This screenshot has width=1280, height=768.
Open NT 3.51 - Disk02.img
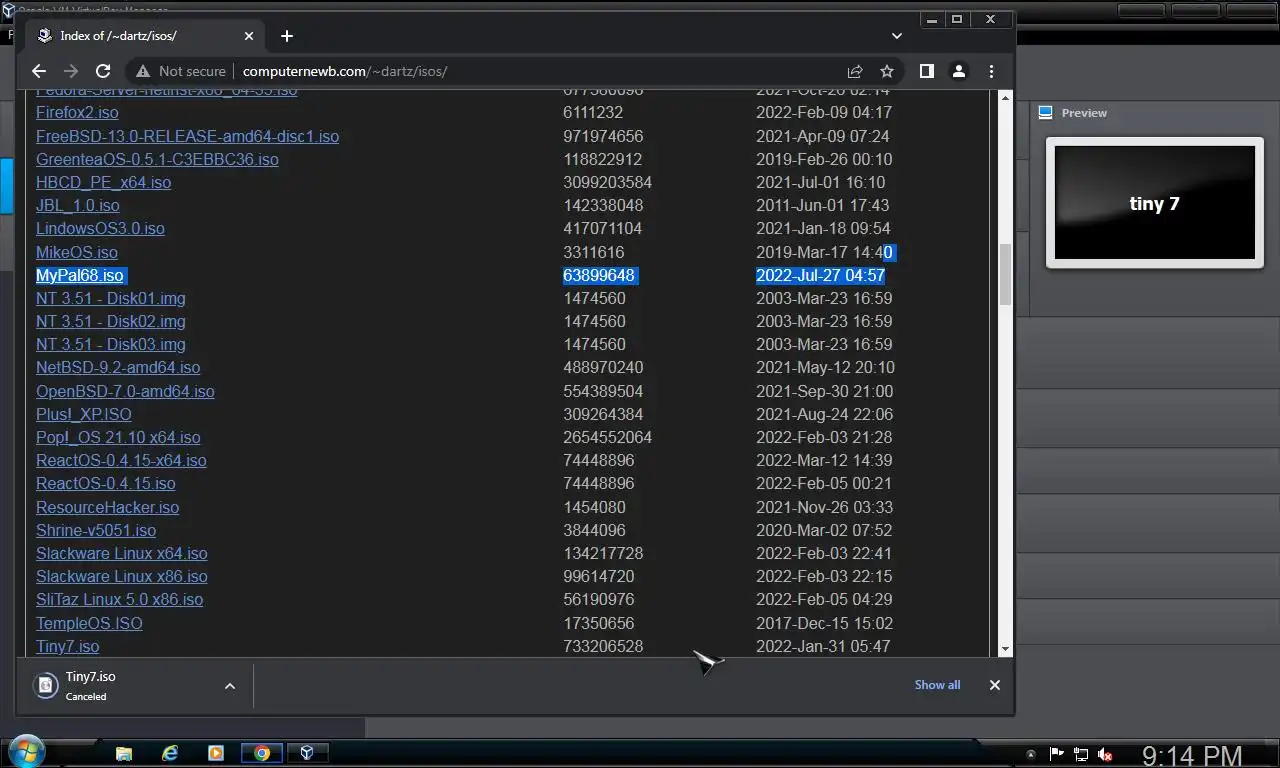click(110, 321)
